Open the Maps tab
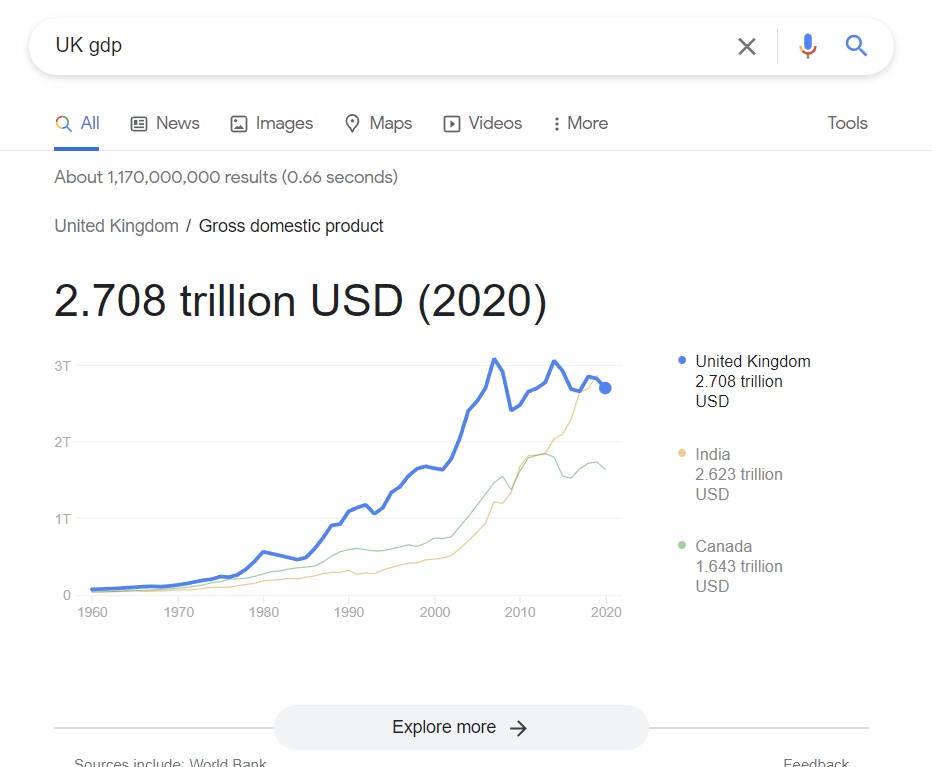This screenshot has width=932, height=767. [379, 123]
